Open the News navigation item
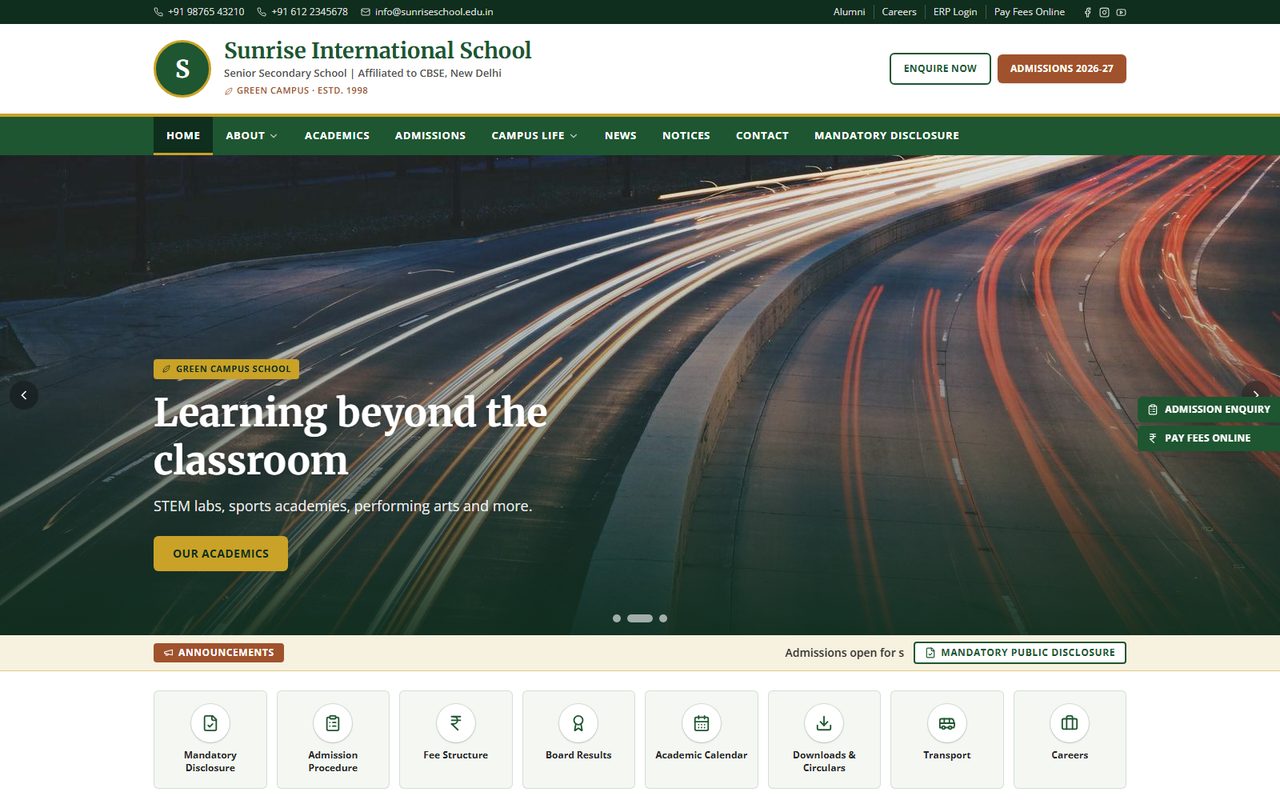Image resolution: width=1280 pixels, height=800 pixels. click(x=620, y=136)
